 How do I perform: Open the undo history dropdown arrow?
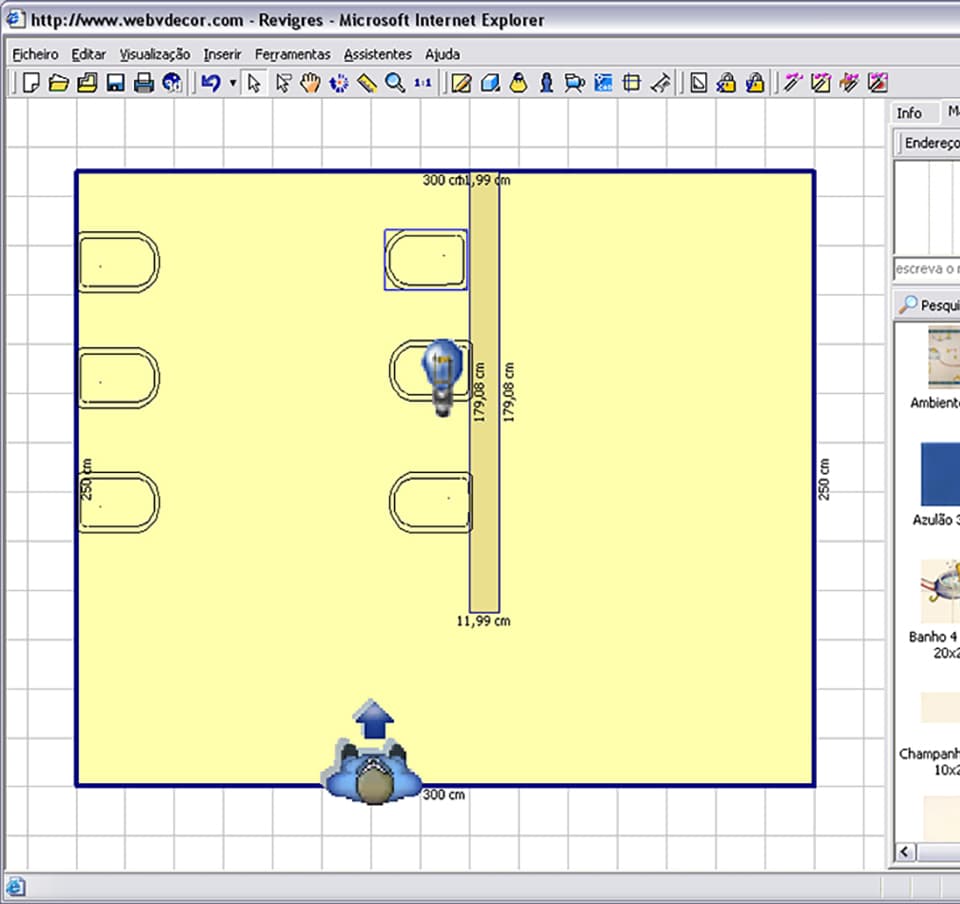[x=232, y=83]
